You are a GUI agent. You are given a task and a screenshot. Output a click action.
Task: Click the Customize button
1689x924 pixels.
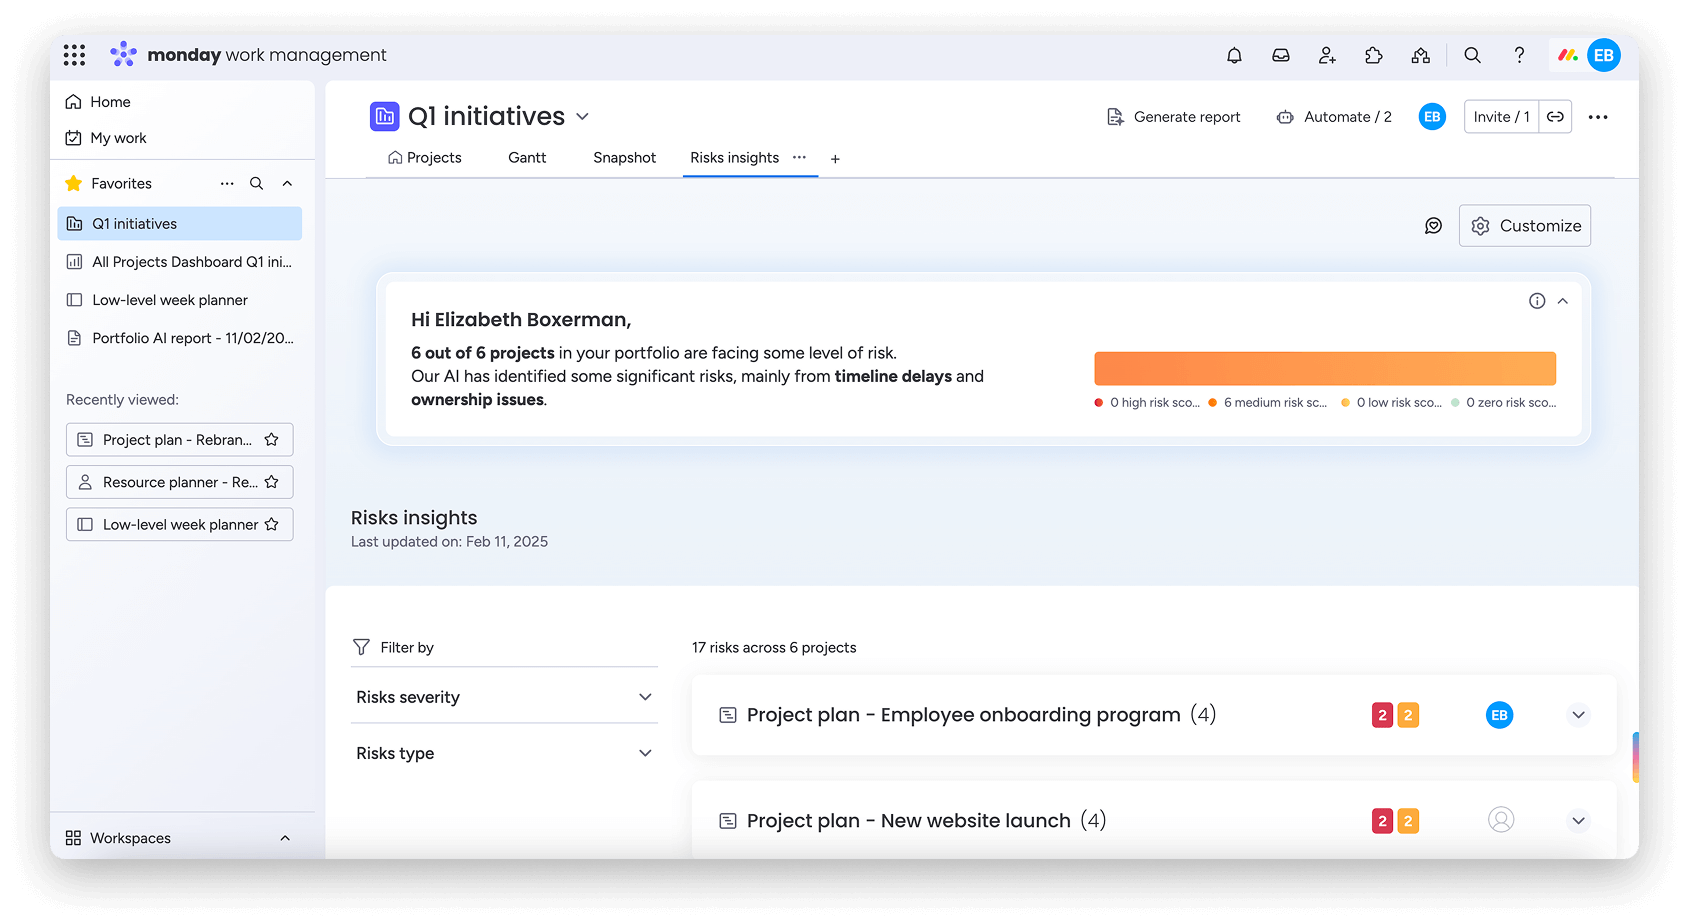[1524, 225]
